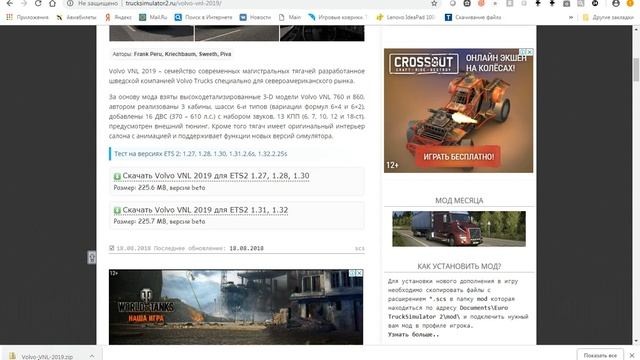The height and width of the screenshot is (360, 640).
Task: Click green download icon for ETS2 1.31 link
Action: (x=117, y=211)
